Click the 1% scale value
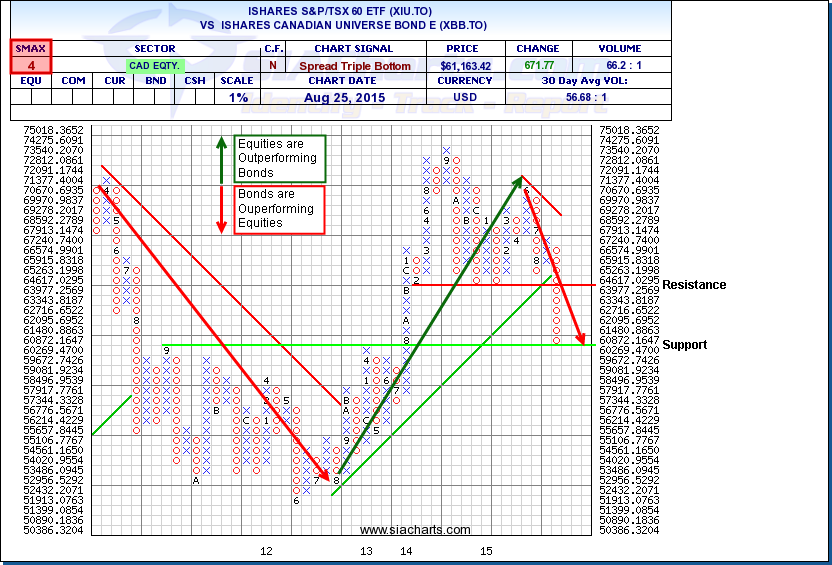832x565 pixels. [238, 98]
